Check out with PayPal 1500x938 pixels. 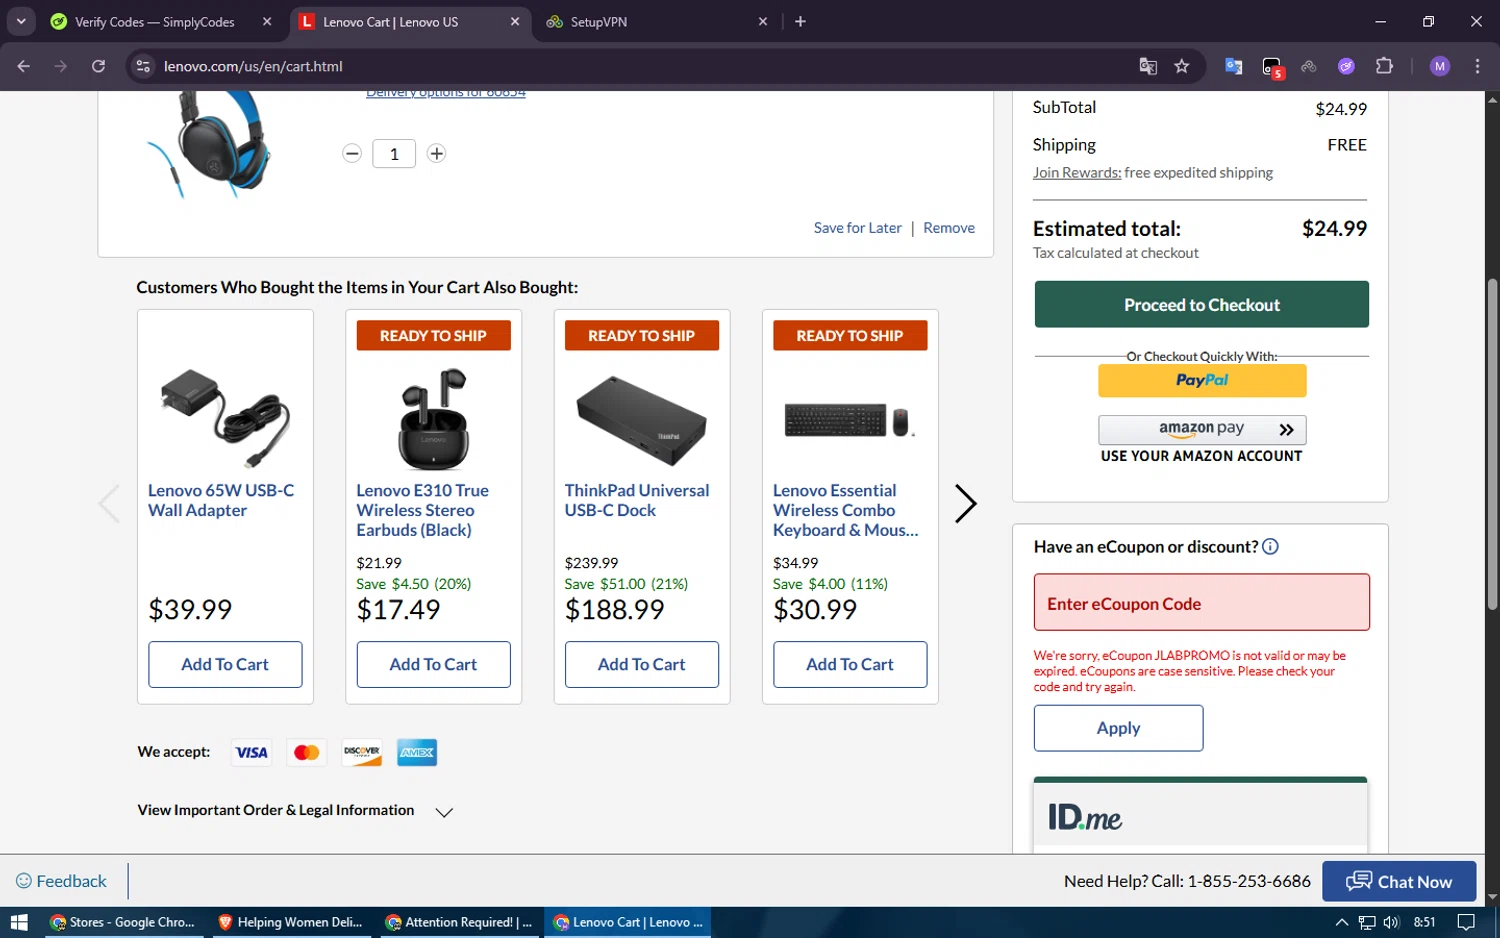pyautogui.click(x=1202, y=380)
